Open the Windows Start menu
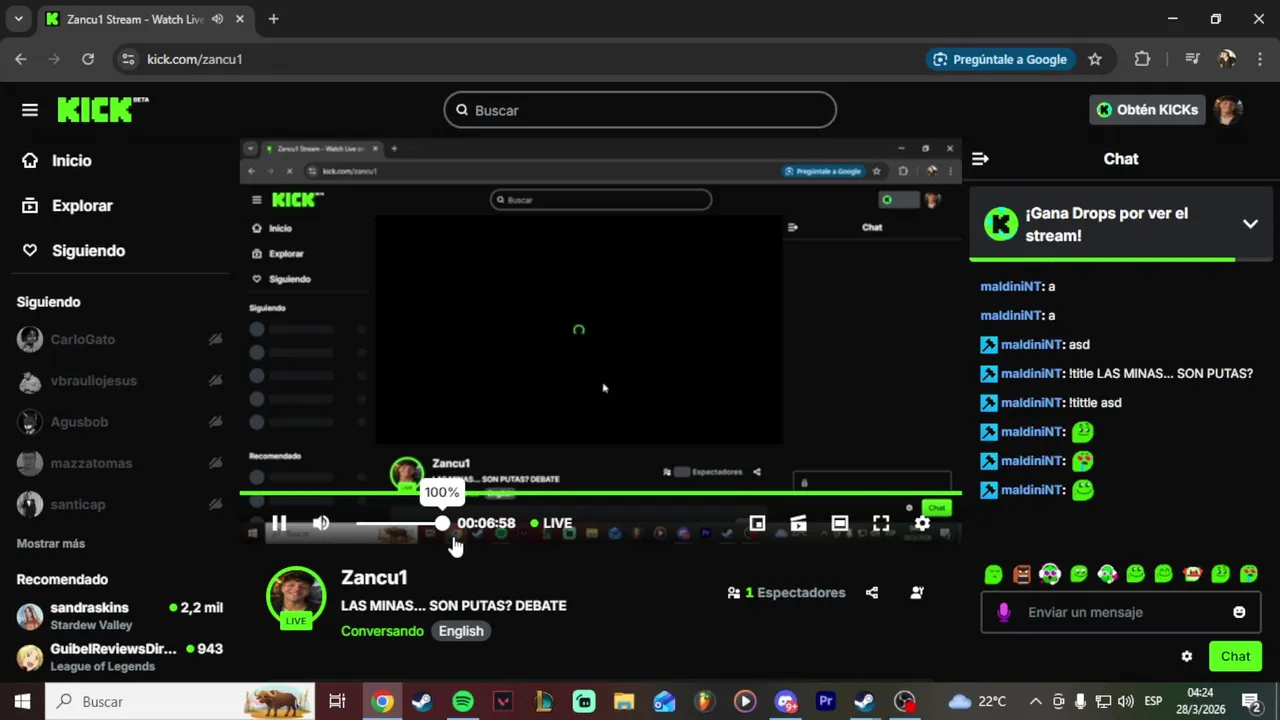The width and height of the screenshot is (1280, 720). point(22,701)
